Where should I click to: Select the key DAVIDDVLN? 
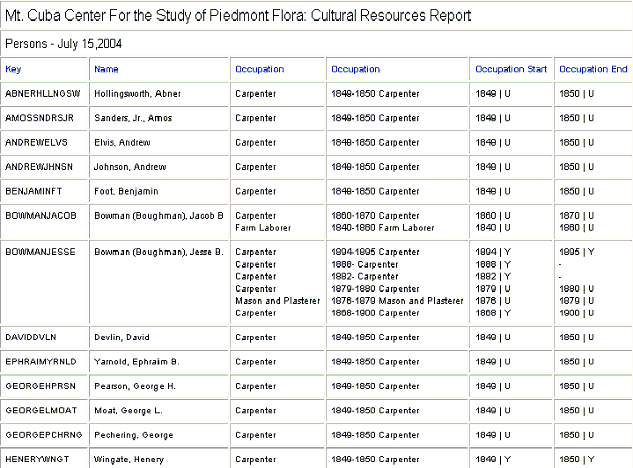coord(31,337)
